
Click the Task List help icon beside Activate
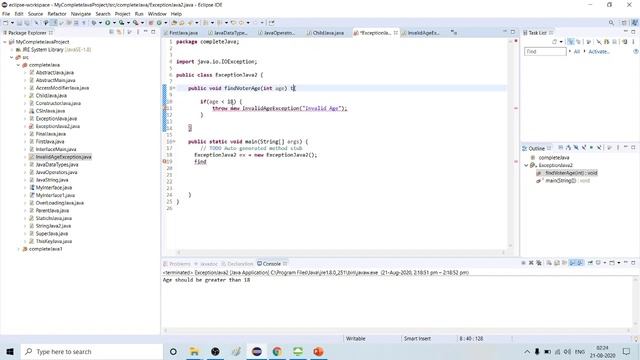pos(636,51)
